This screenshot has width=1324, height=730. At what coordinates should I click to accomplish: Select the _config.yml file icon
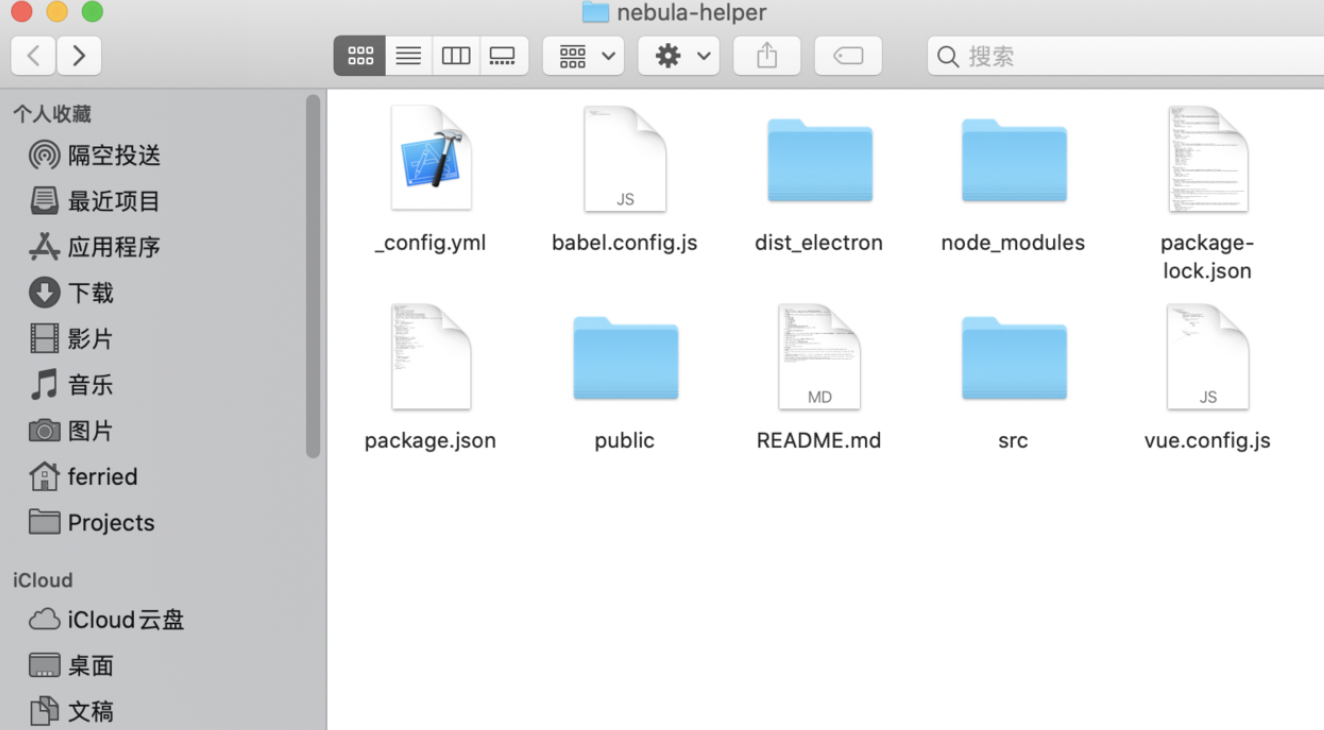(x=430, y=160)
